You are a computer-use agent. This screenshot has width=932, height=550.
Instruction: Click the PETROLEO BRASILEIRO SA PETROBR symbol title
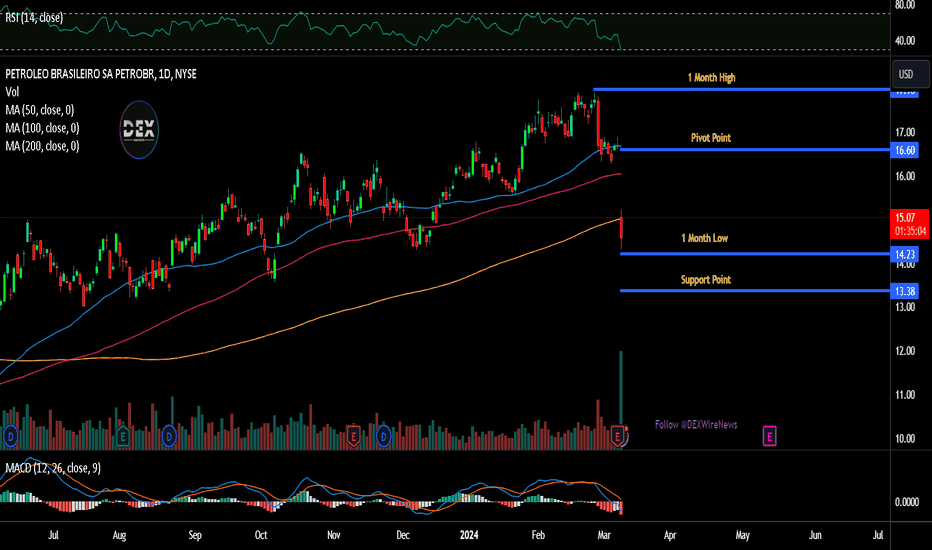click(x=101, y=74)
